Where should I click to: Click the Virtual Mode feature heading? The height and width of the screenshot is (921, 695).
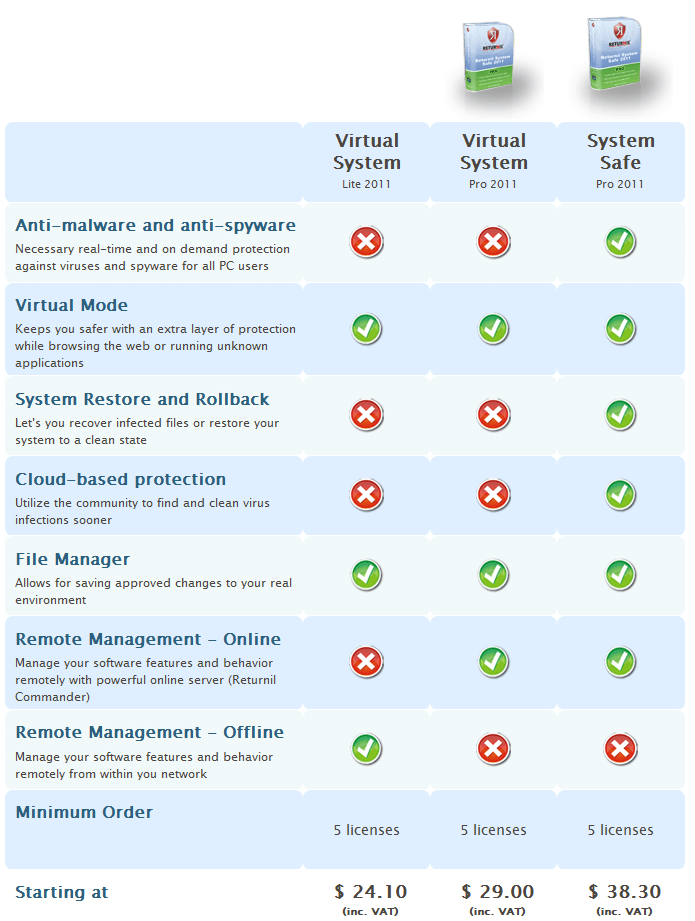71,305
